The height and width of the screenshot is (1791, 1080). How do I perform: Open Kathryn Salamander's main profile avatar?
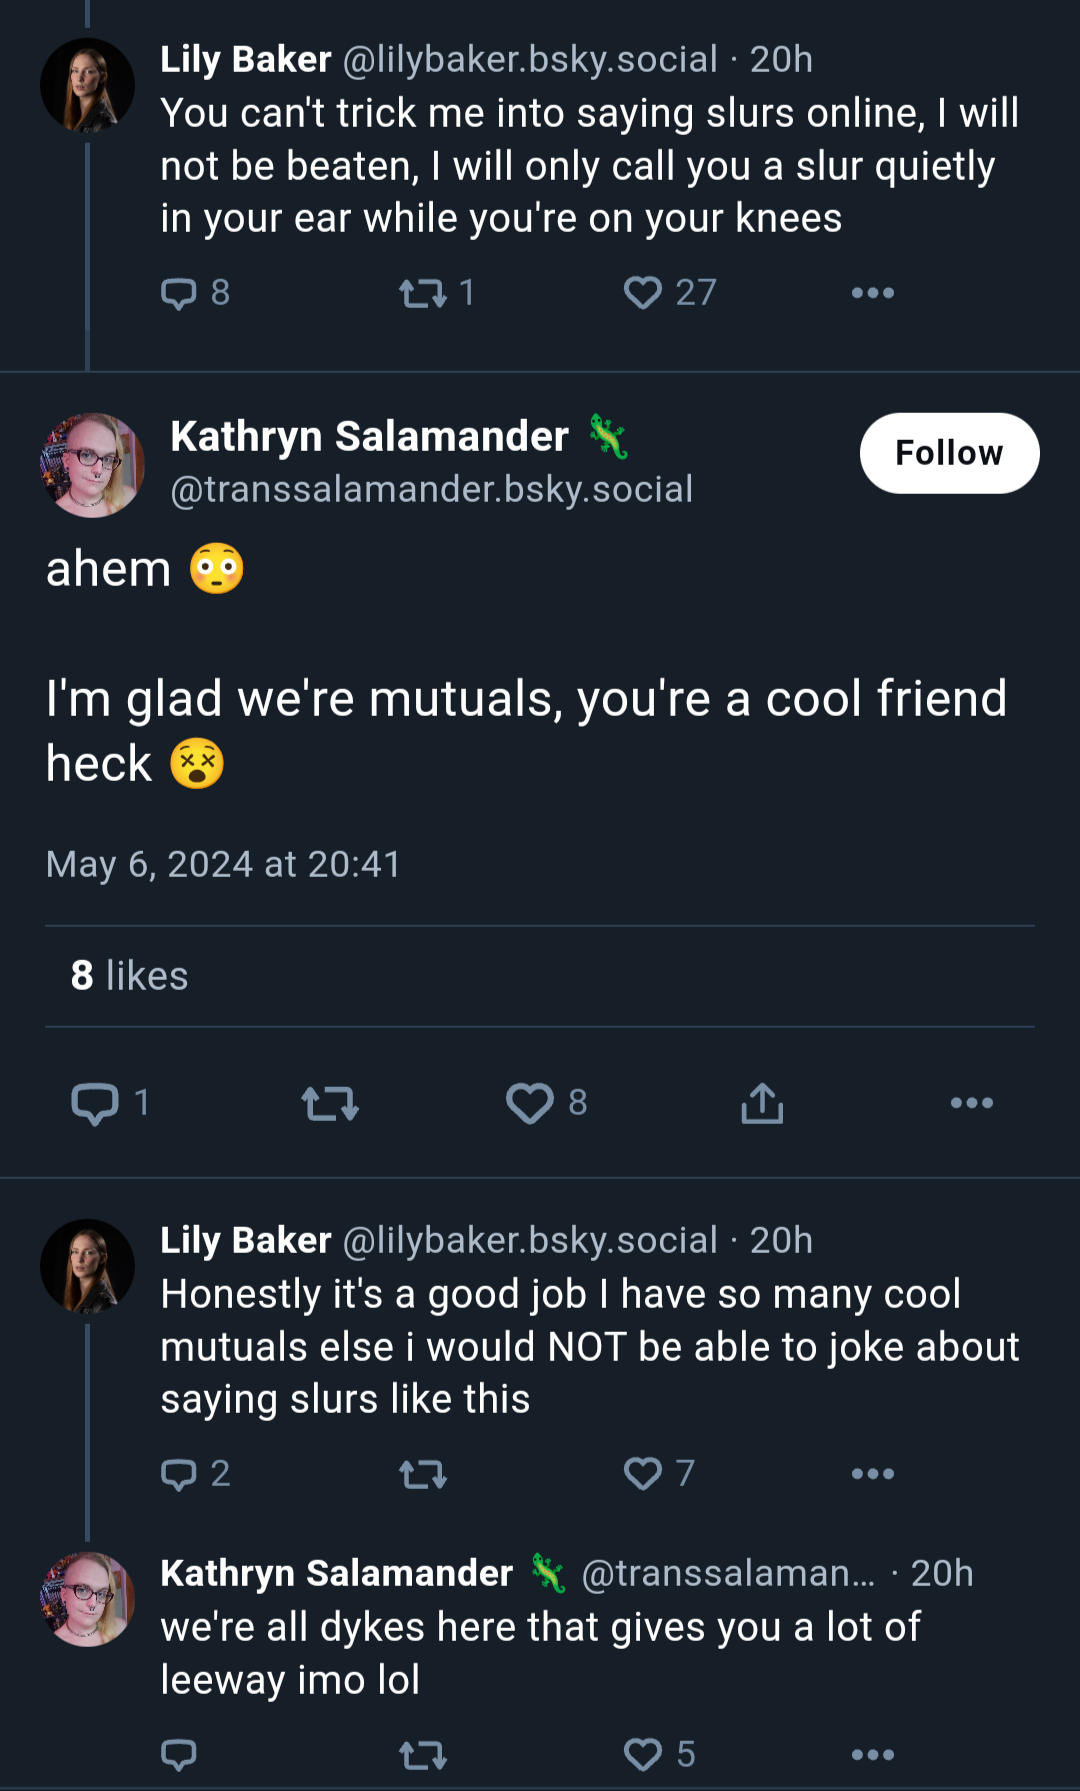coord(92,465)
